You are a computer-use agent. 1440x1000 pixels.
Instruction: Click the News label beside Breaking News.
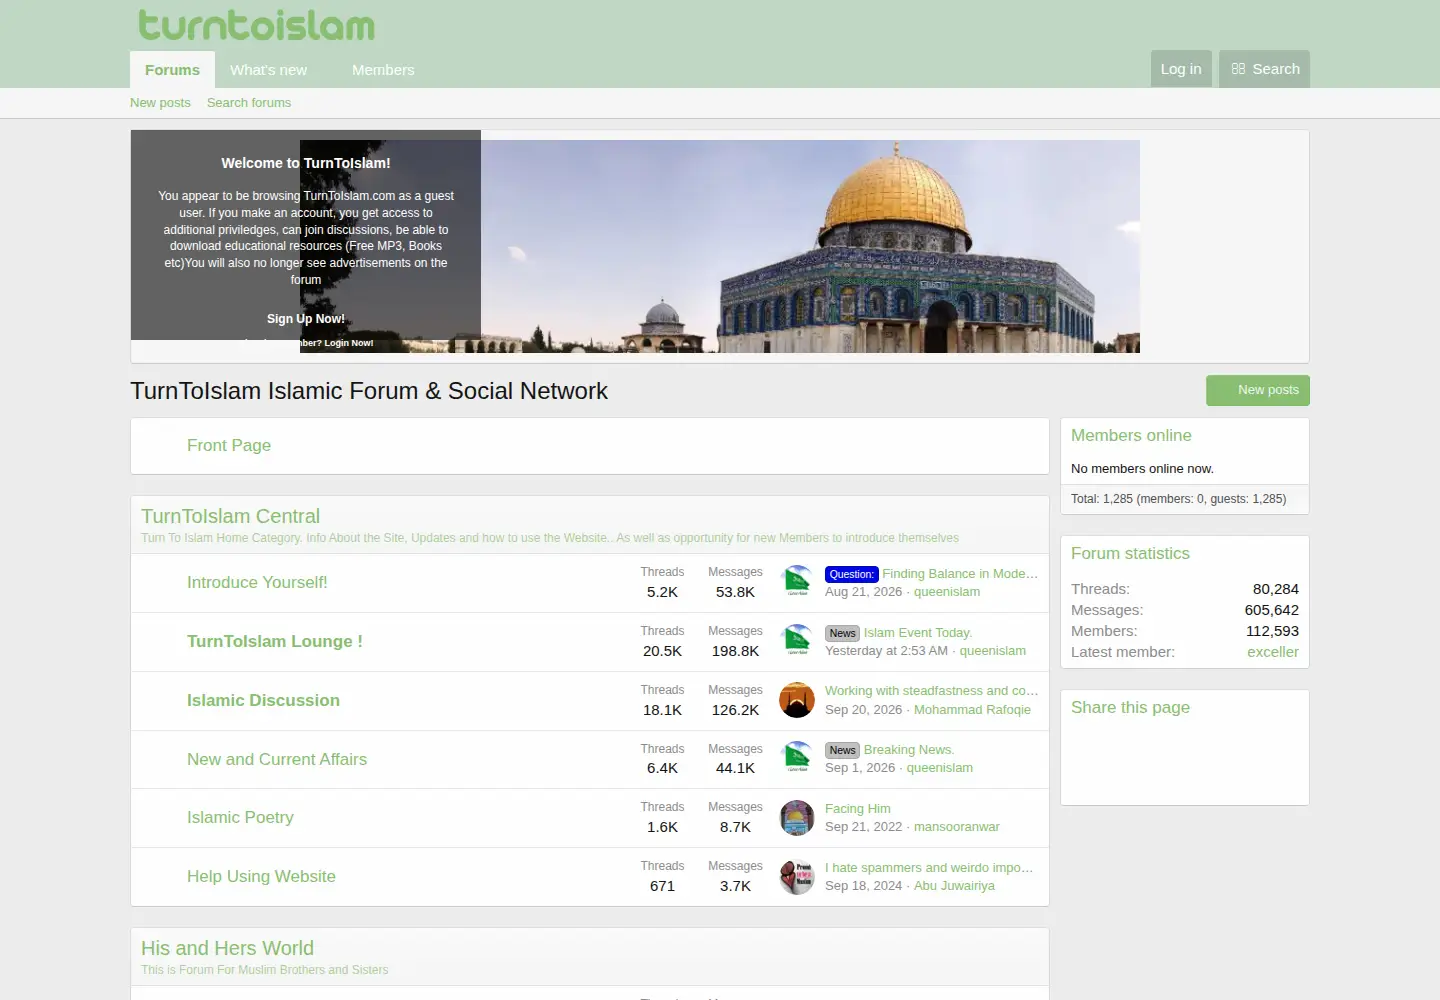842,750
